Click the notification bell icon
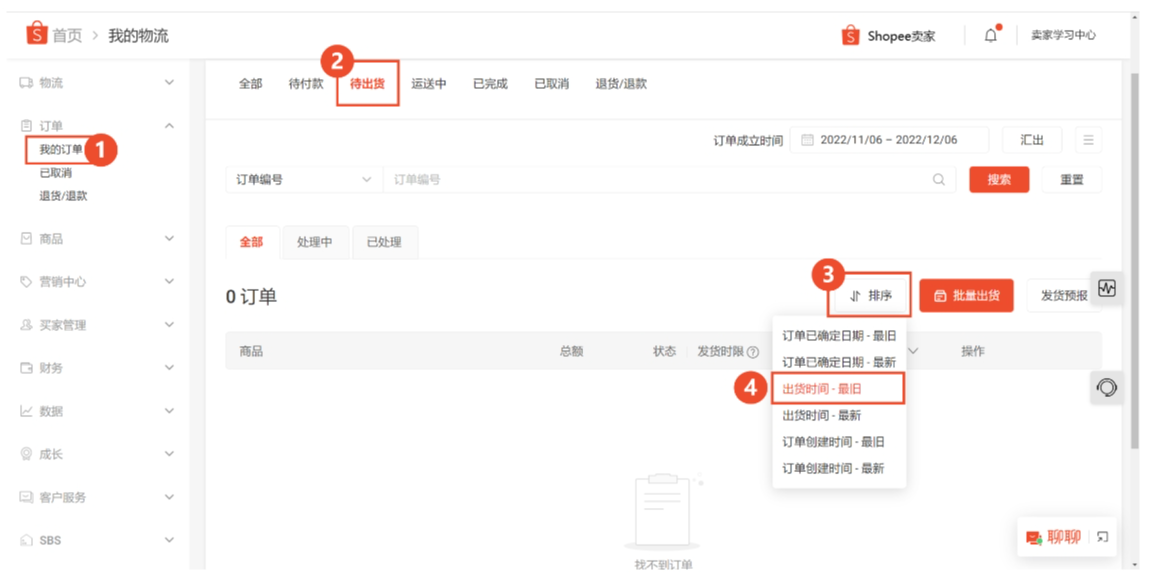1149x583 pixels. 989,33
